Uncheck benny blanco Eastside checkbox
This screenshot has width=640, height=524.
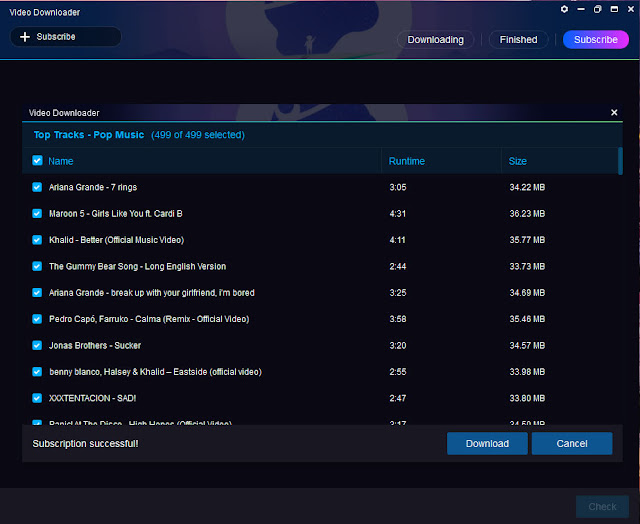(37, 371)
